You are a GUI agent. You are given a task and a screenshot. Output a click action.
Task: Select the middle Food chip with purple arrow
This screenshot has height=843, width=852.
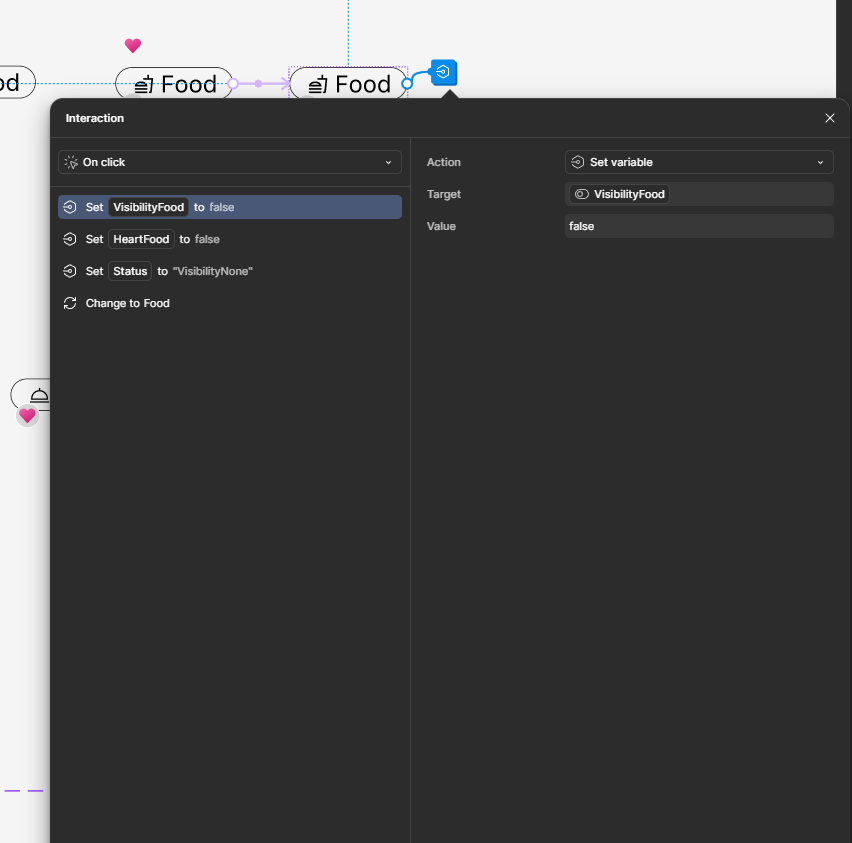[x=174, y=84]
